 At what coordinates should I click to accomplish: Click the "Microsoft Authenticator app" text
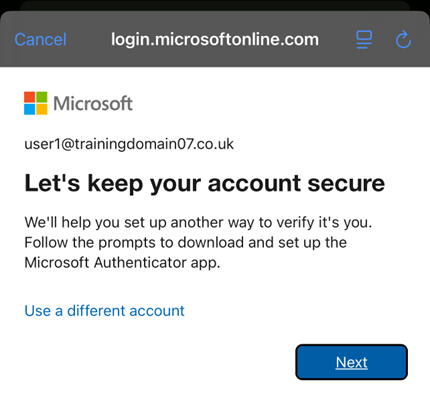pyautogui.click(x=122, y=263)
